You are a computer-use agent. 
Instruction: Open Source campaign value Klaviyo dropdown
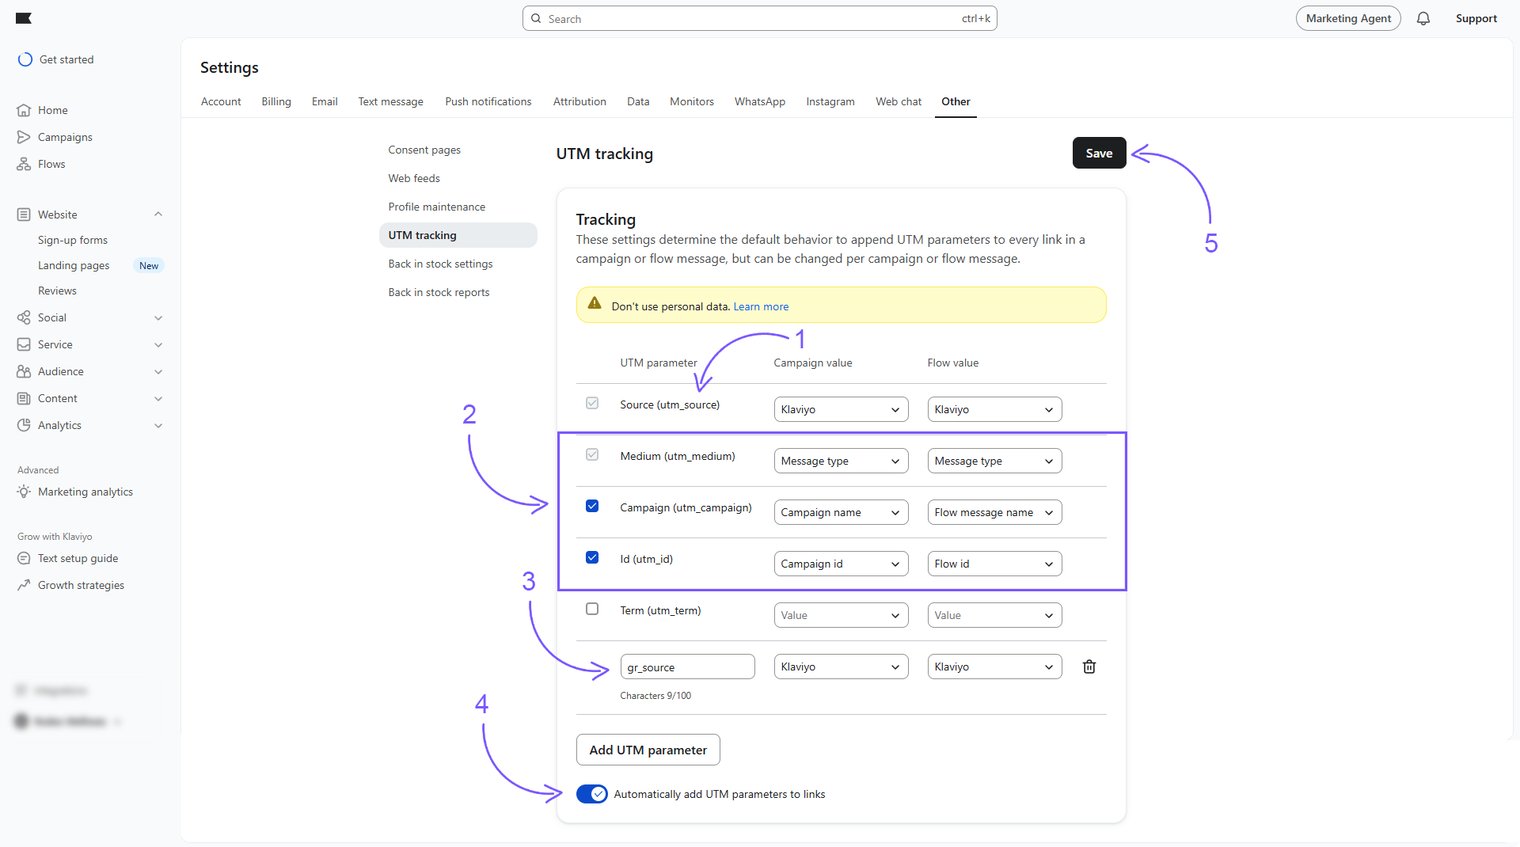[x=840, y=409]
